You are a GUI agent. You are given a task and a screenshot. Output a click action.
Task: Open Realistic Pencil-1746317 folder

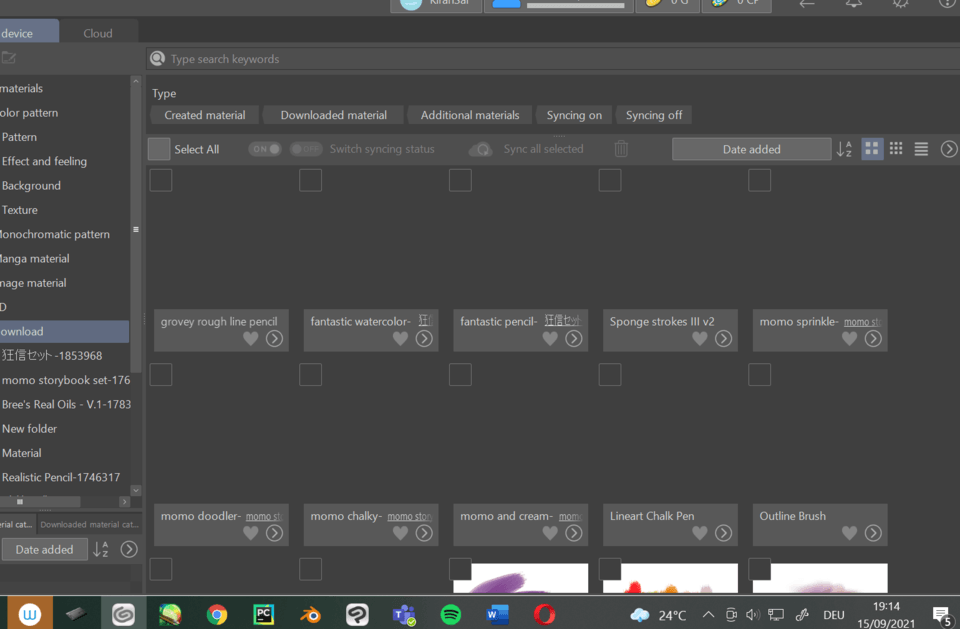pos(61,477)
